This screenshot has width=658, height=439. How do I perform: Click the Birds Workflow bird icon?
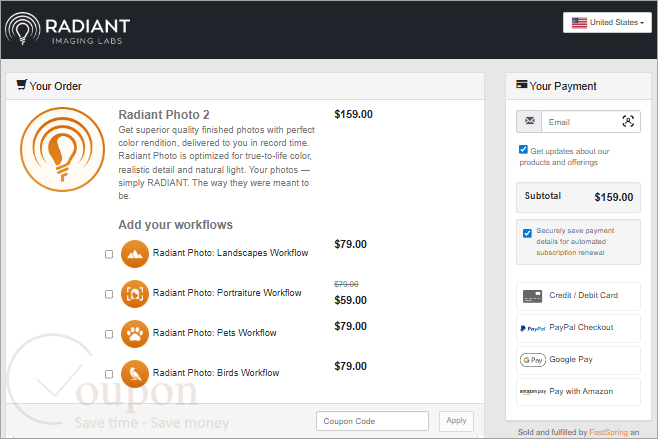tap(135, 374)
